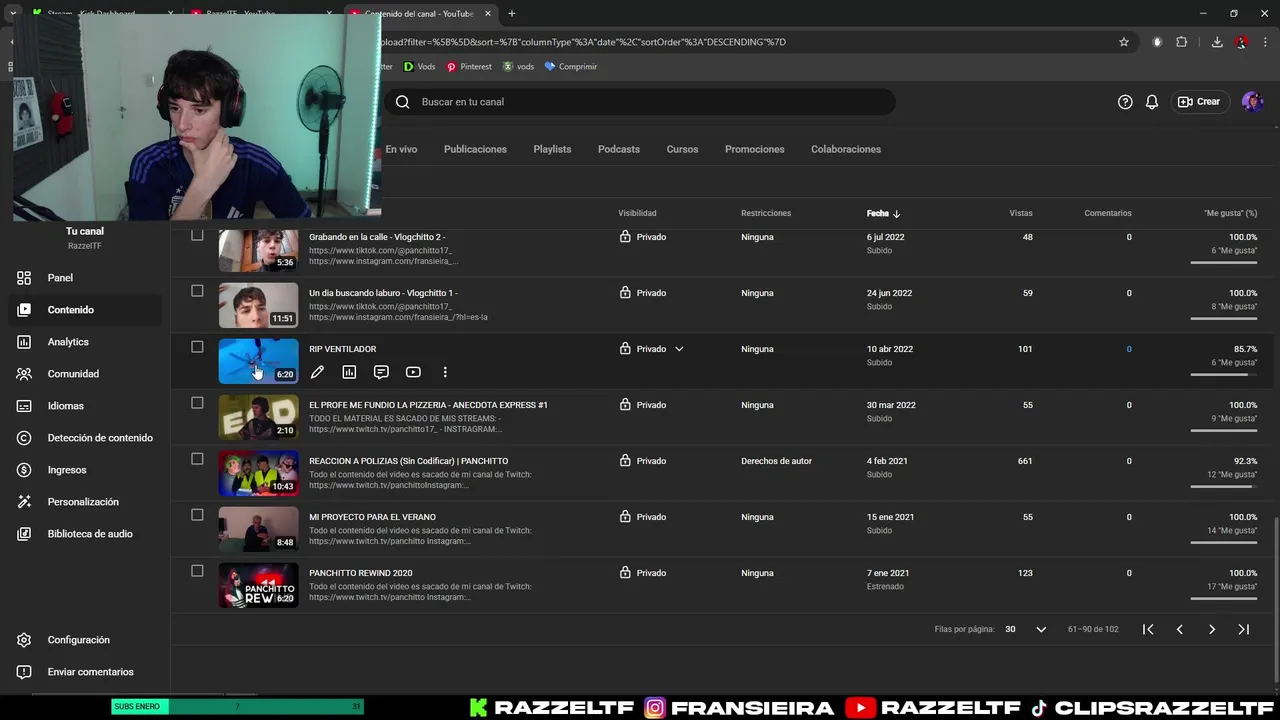The image size is (1280, 720).
Task: Open browser tab search chevron
Action: tap(13, 14)
